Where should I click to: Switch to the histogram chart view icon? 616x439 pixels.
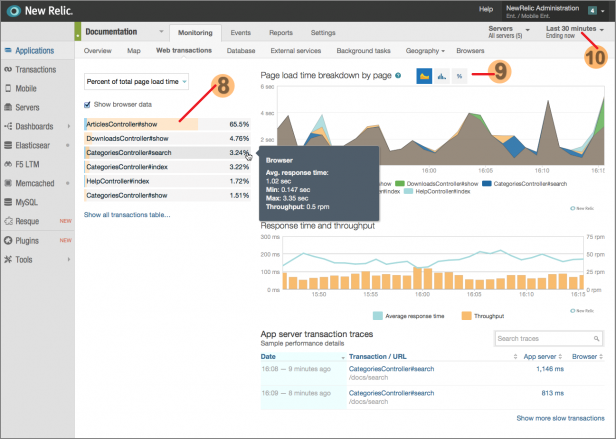[441, 76]
